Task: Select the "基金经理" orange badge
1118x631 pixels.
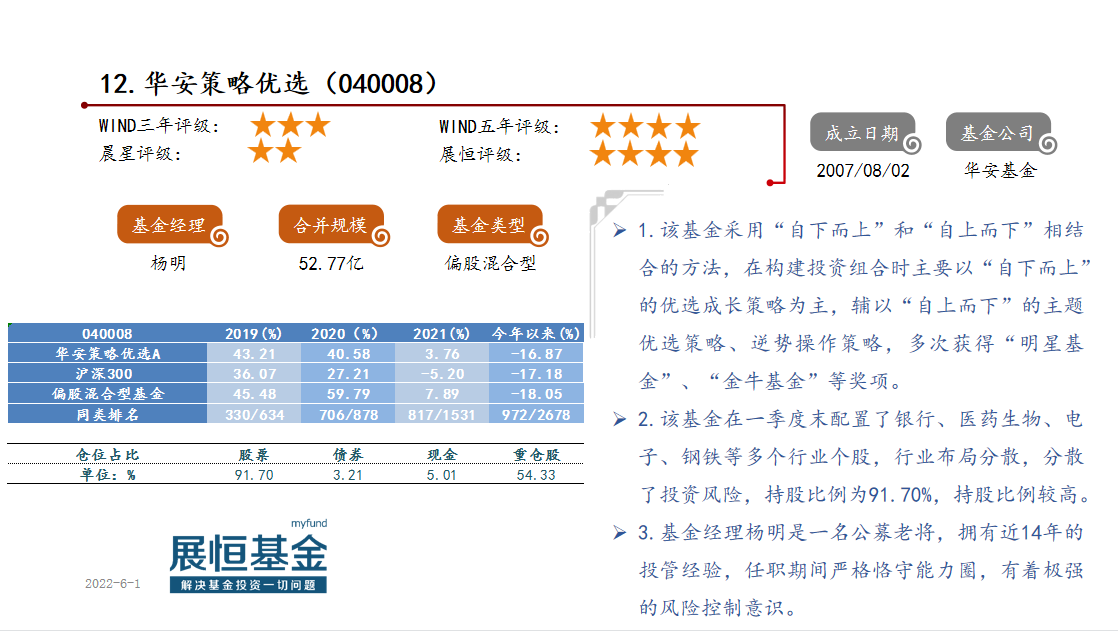Action: click(173, 225)
